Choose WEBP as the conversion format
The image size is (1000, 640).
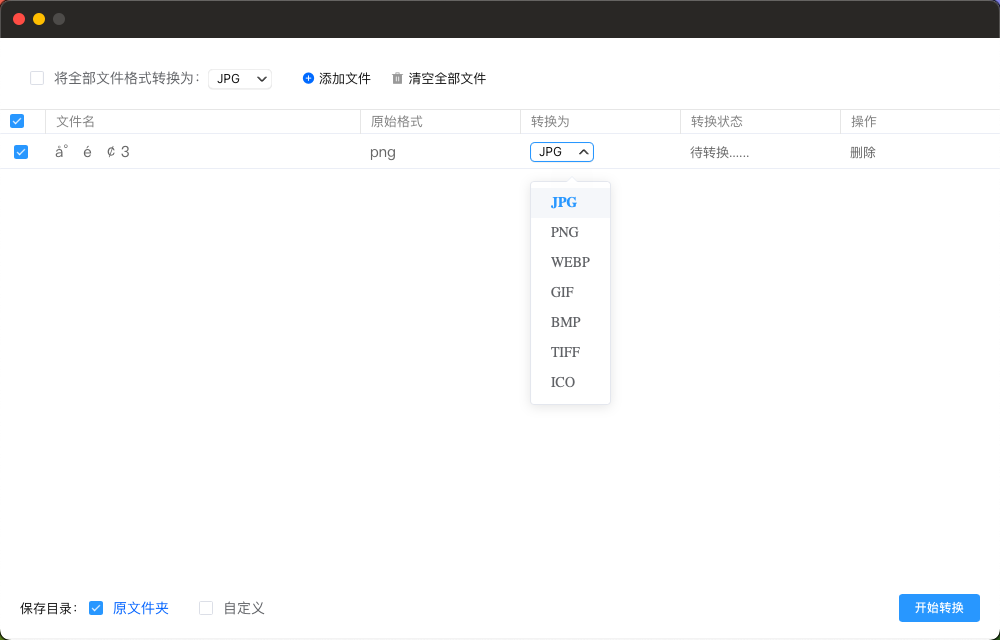[570, 262]
